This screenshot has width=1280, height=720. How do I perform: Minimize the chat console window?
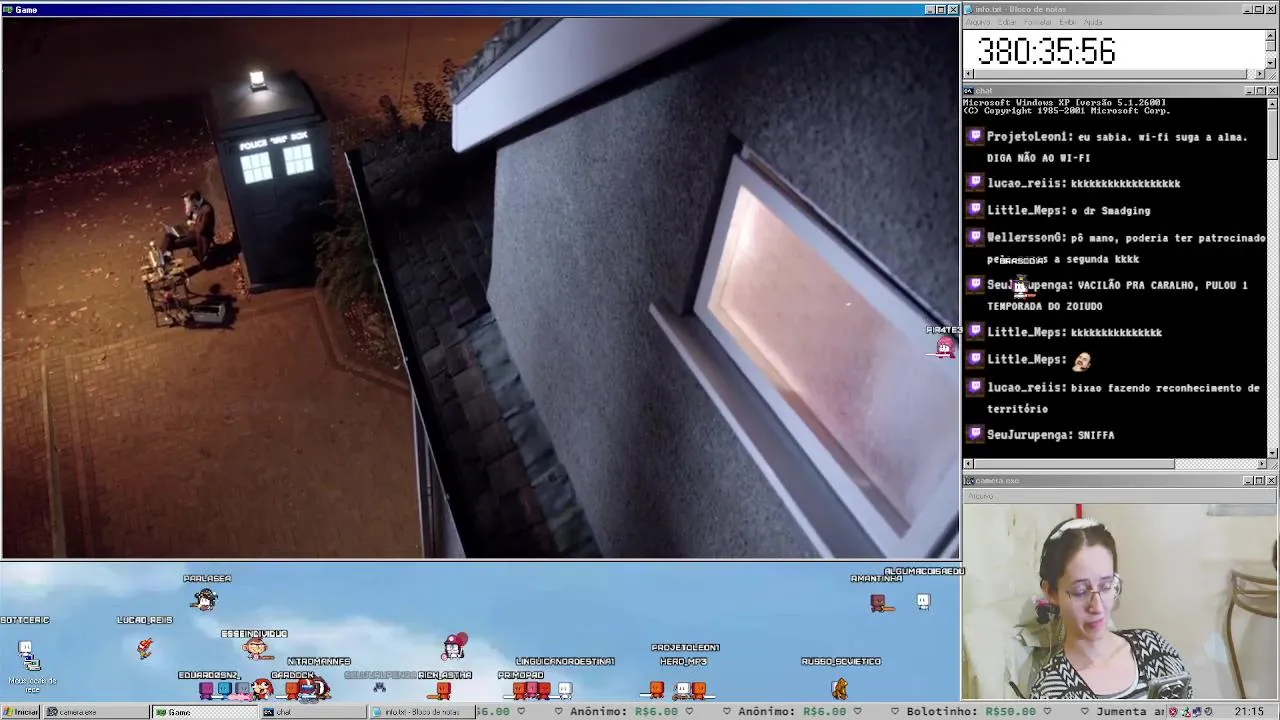(x=1249, y=91)
